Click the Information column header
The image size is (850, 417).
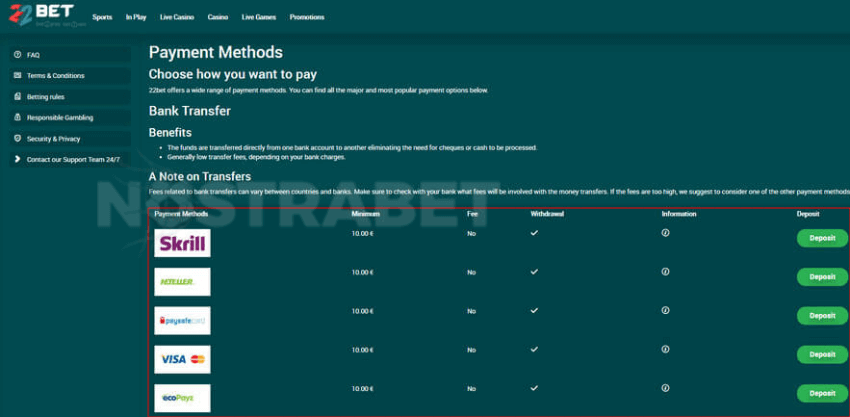tap(679, 214)
